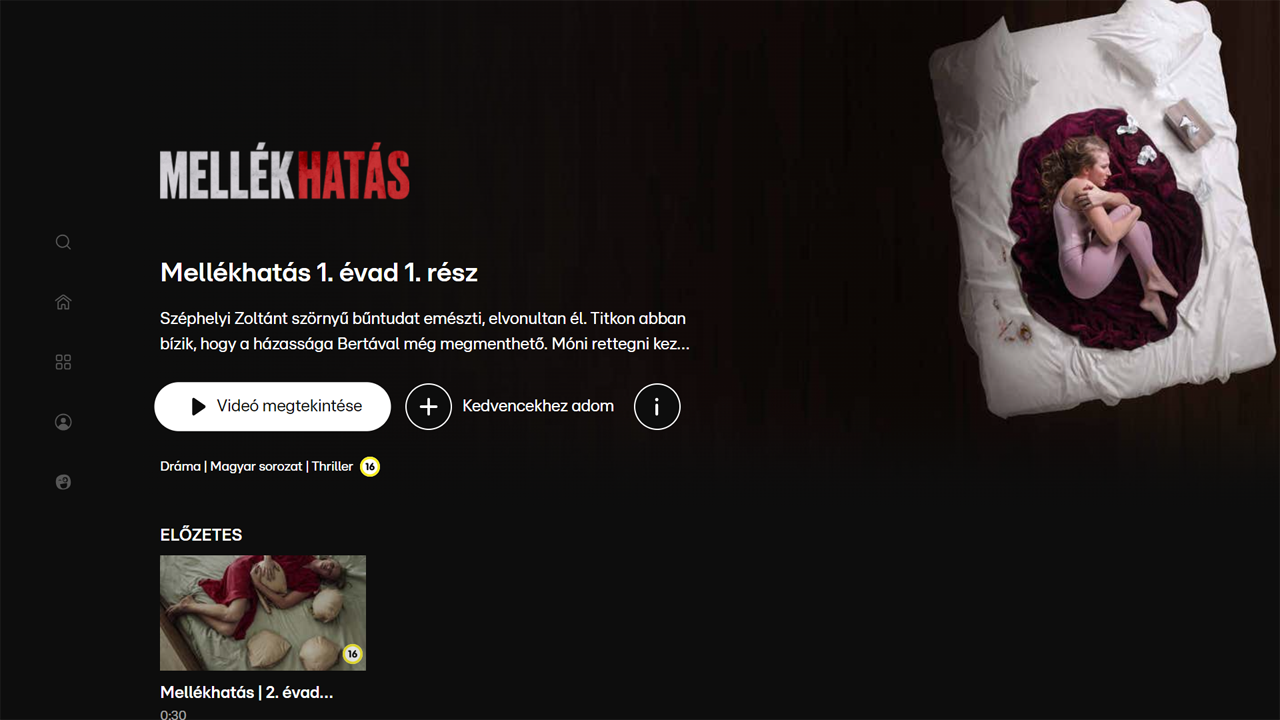Open the info circle icon

tap(657, 407)
